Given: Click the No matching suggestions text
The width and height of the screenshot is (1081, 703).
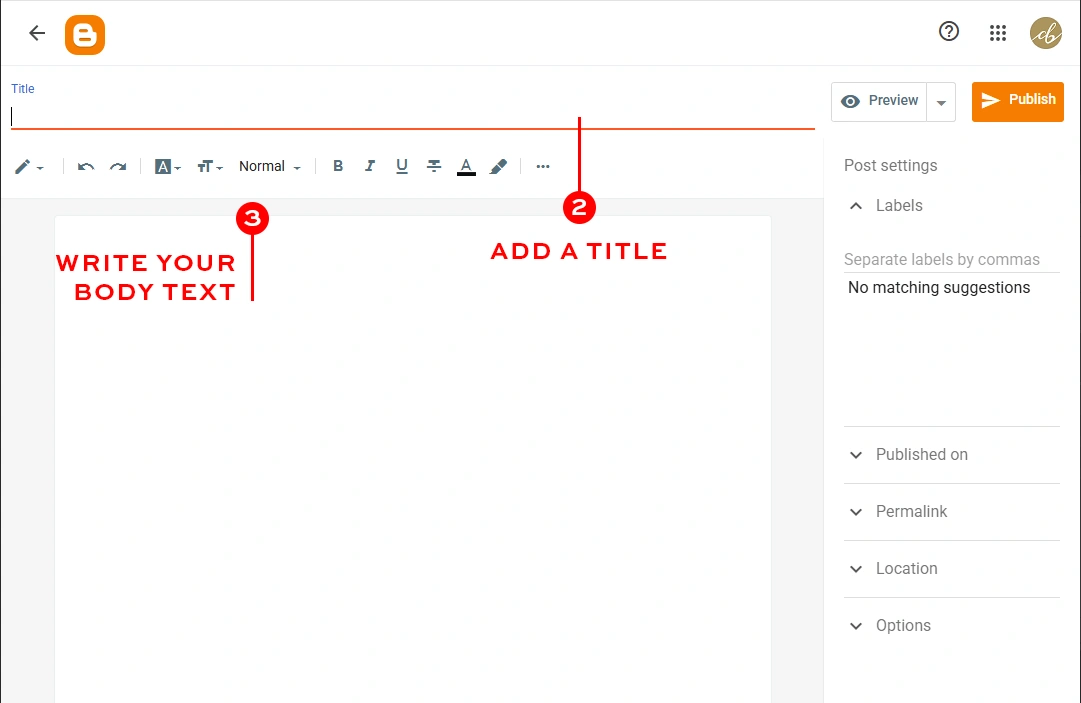Looking at the screenshot, I should tap(939, 287).
